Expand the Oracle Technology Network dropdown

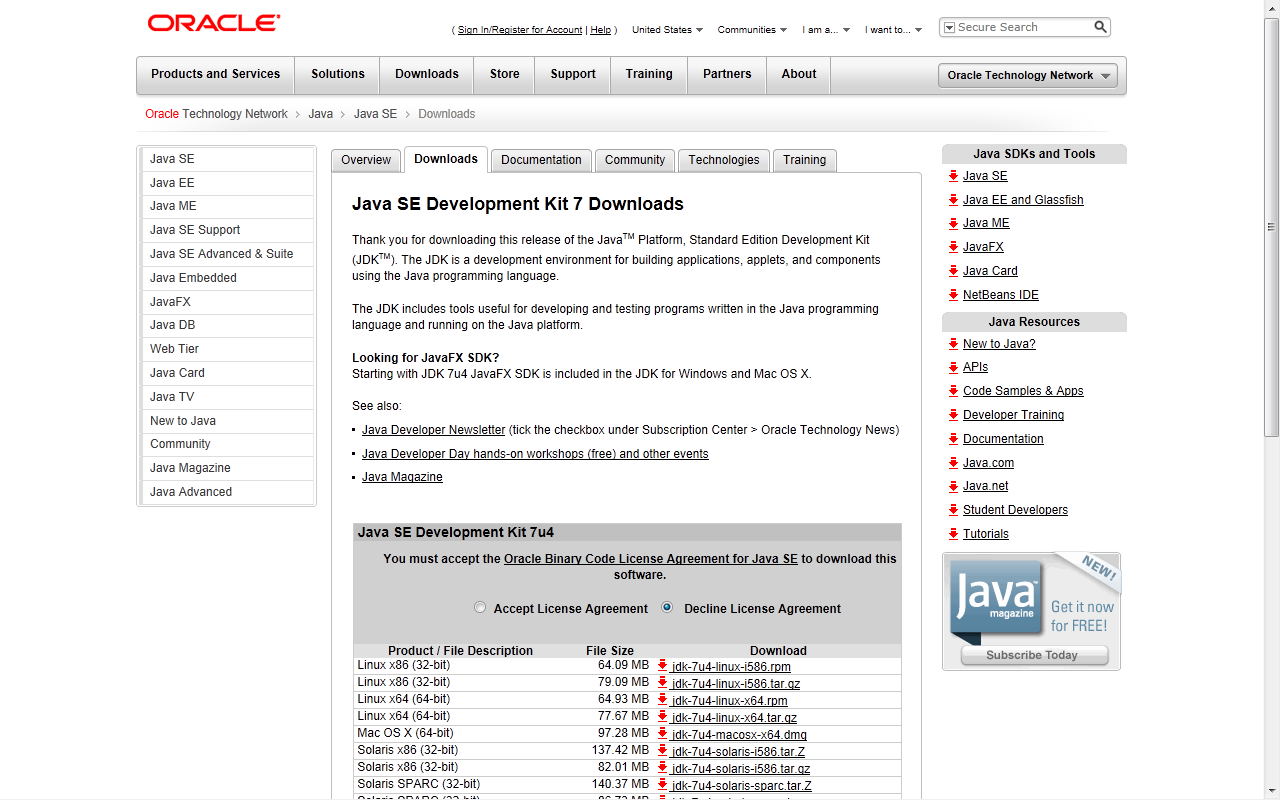tap(1028, 75)
